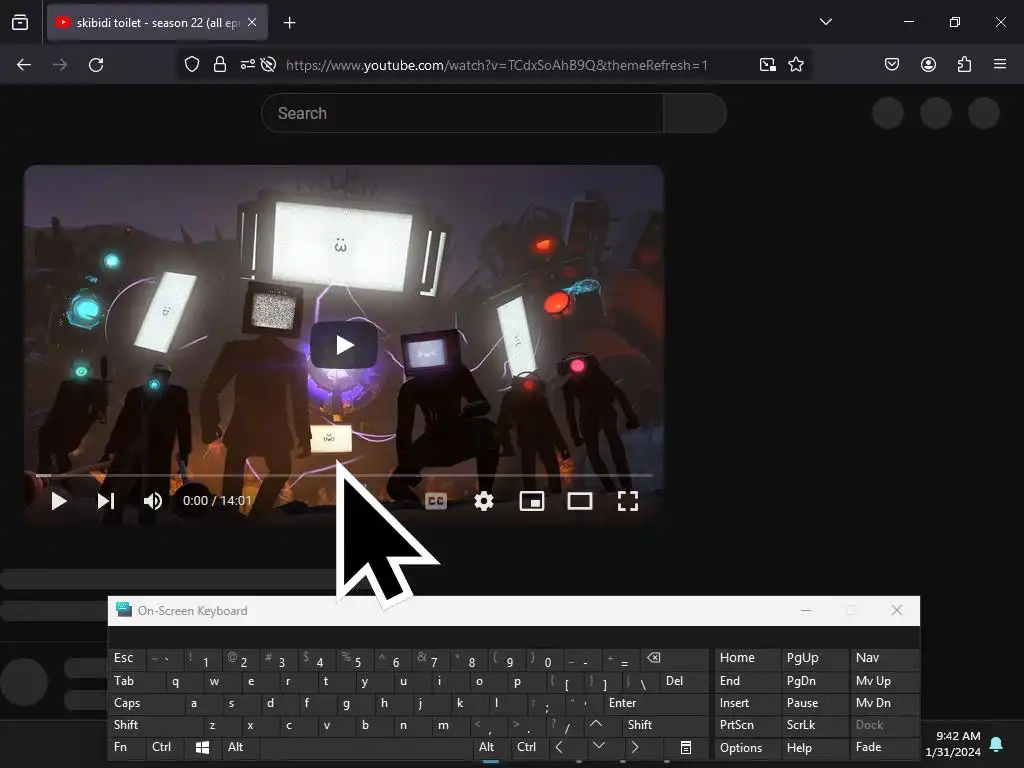
Task: Open tracking protection shield icon
Action: [x=191, y=64]
